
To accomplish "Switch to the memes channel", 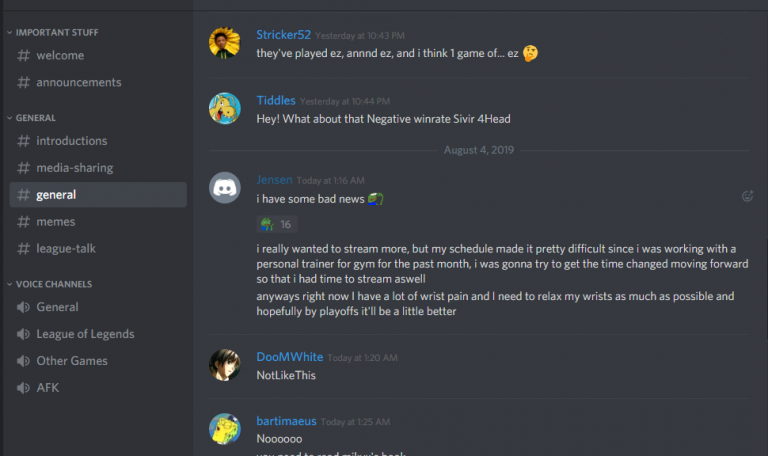I will (98, 222).
